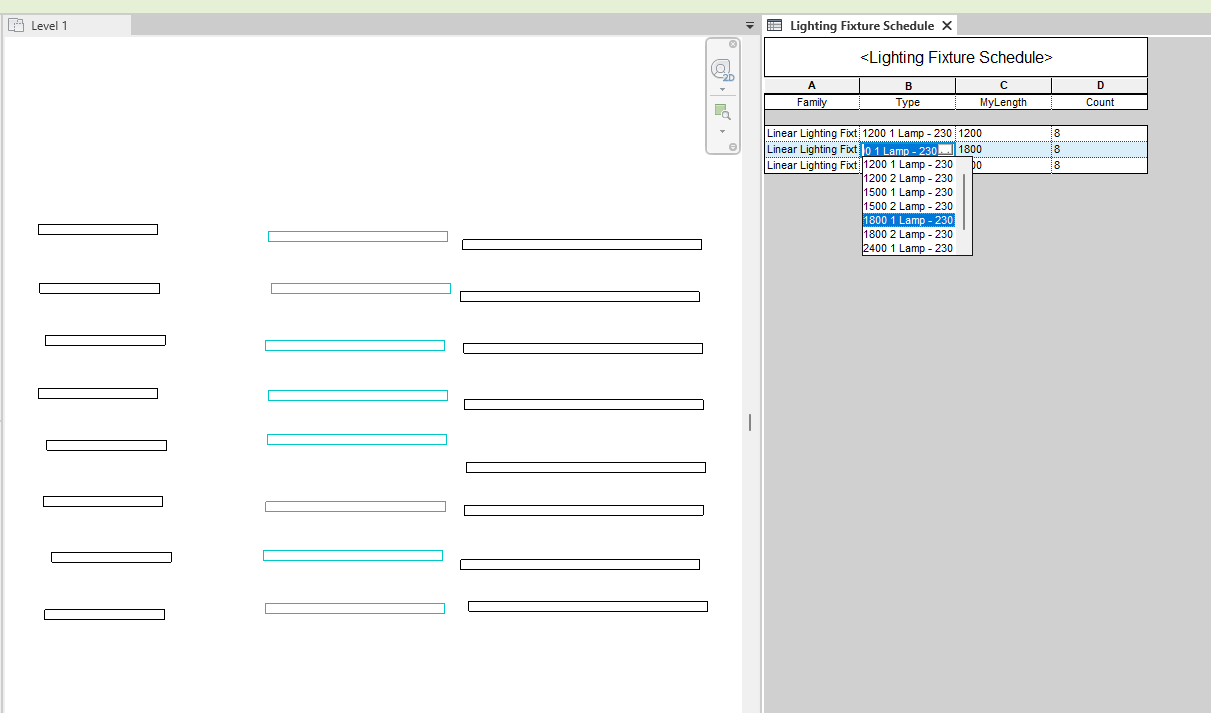Close the navigation bar using its X icon
The image size is (1211, 713).
pyautogui.click(x=733, y=44)
